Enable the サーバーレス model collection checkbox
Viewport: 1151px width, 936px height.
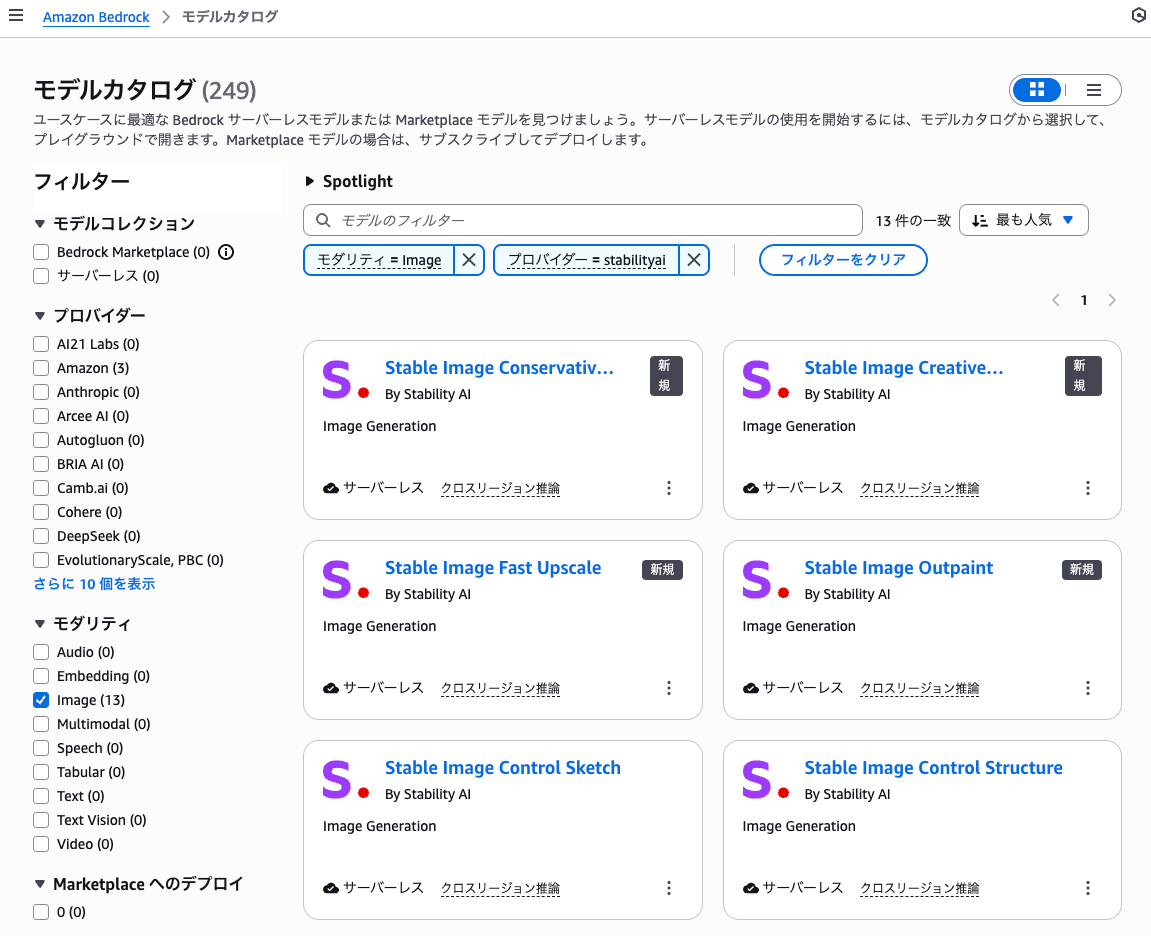point(40,275)
